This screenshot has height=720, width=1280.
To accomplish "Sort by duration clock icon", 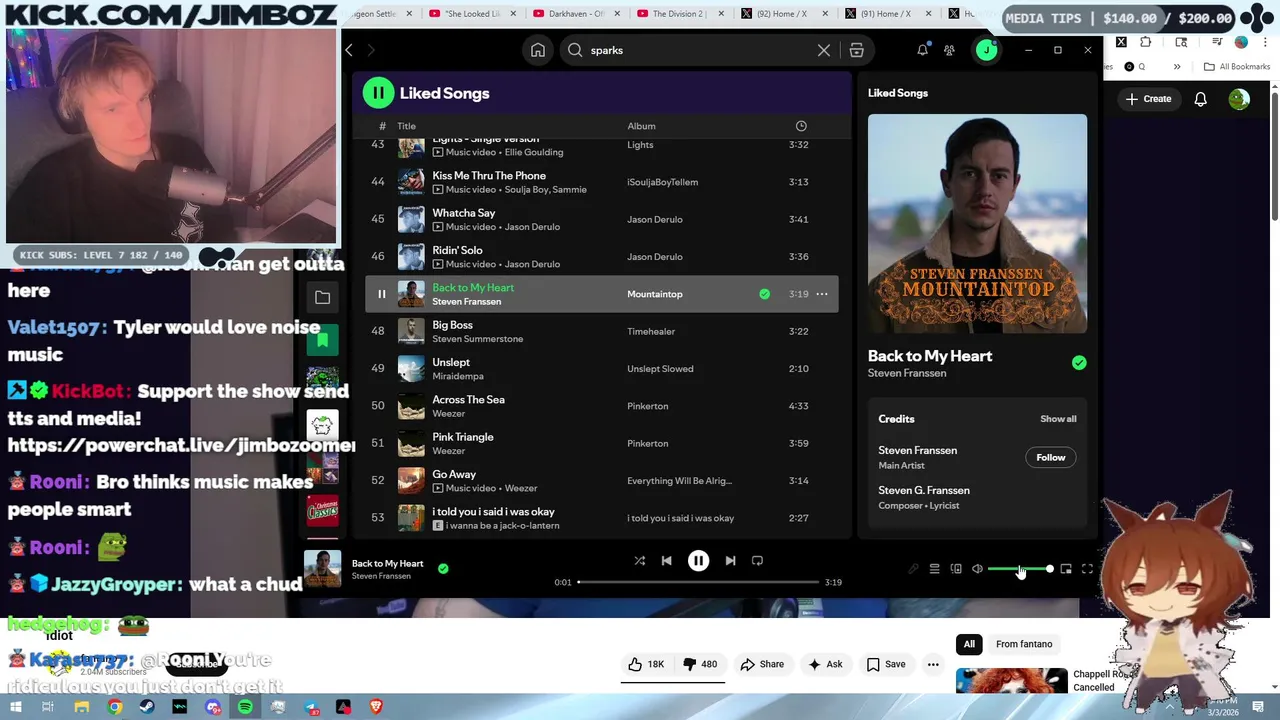I will (801, 126).
